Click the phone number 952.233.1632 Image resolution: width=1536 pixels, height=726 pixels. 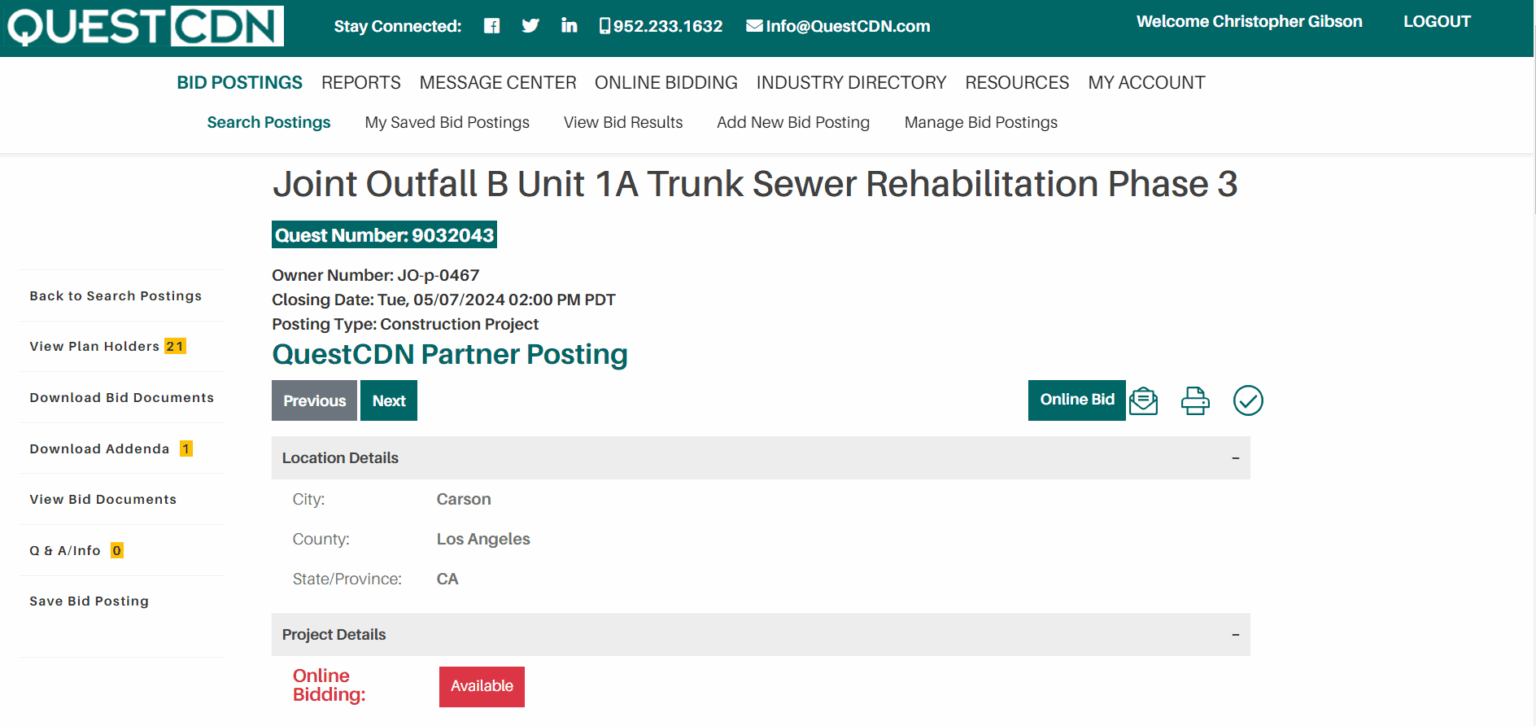[661, 27]
